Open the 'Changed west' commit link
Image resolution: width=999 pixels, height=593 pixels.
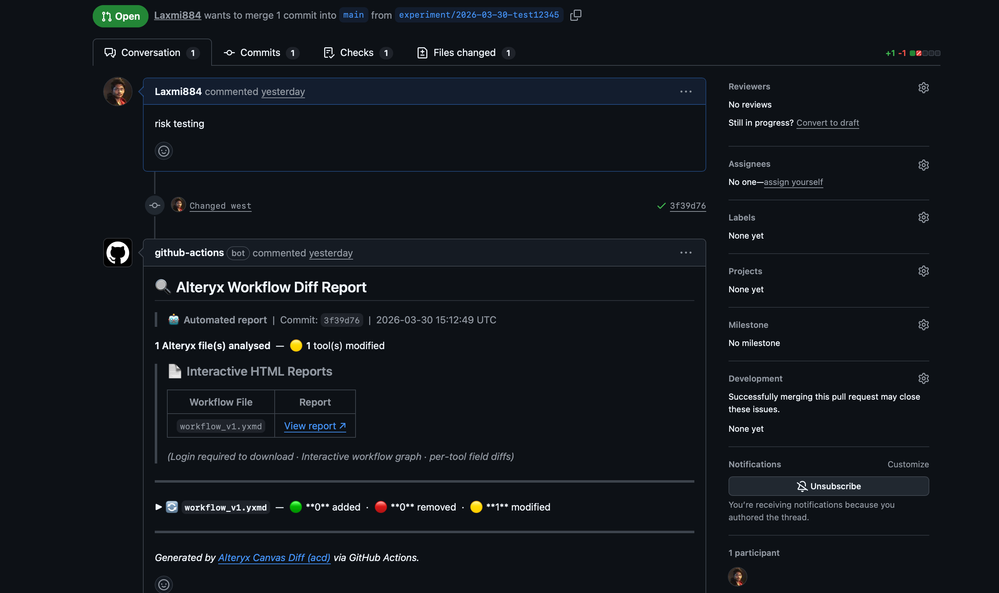pyautogui.click(x=220, y=206)
